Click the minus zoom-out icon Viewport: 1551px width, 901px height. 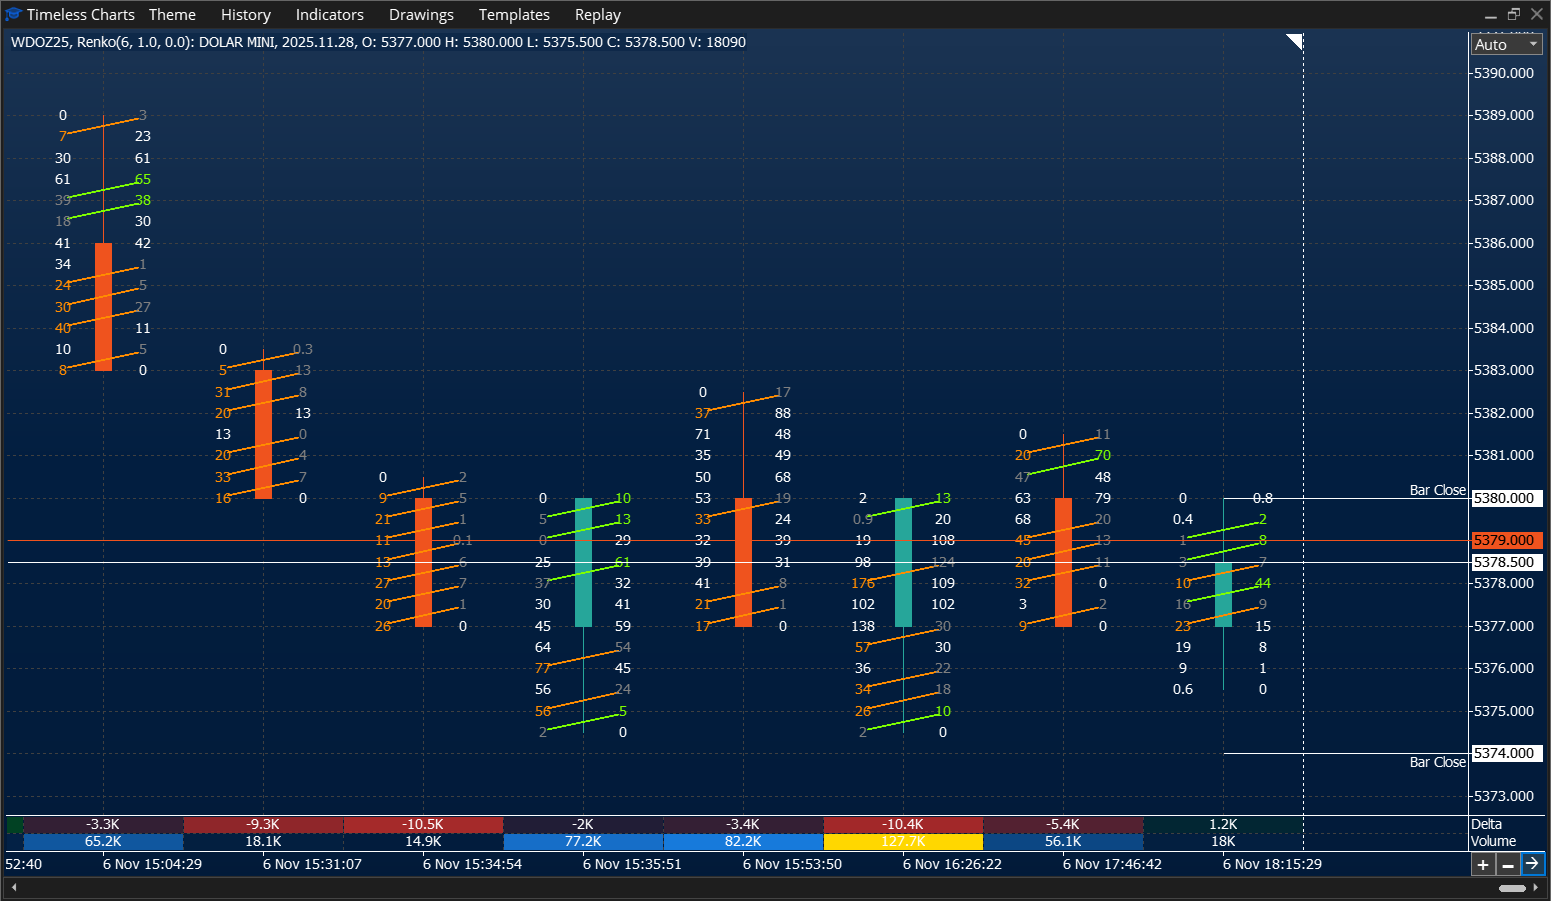pyautogui.click(x=1508, y=864)
